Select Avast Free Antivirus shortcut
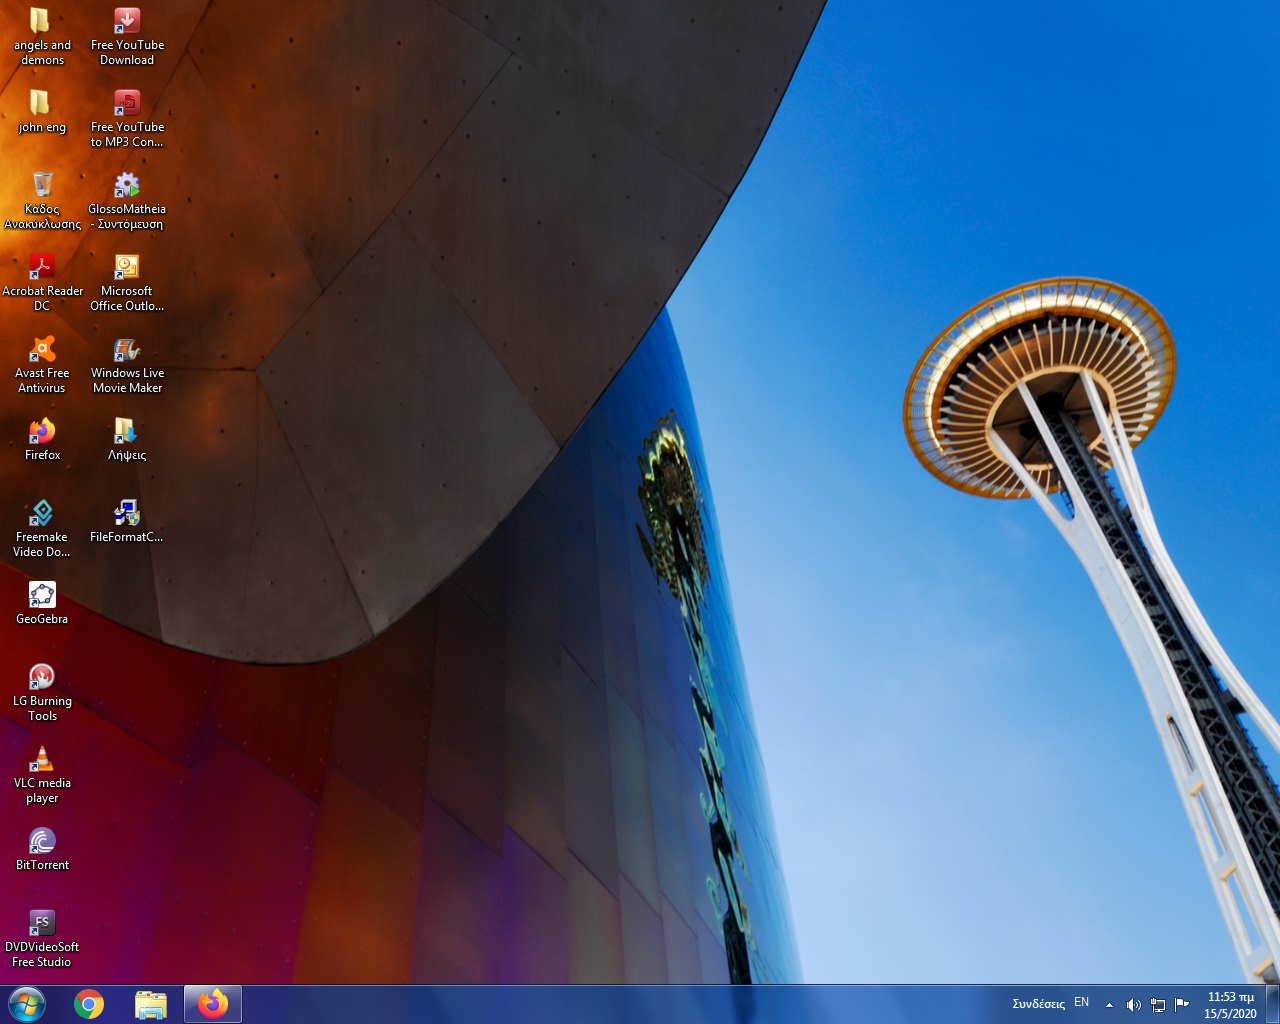1280x1024 pixels. coord(42,364)
